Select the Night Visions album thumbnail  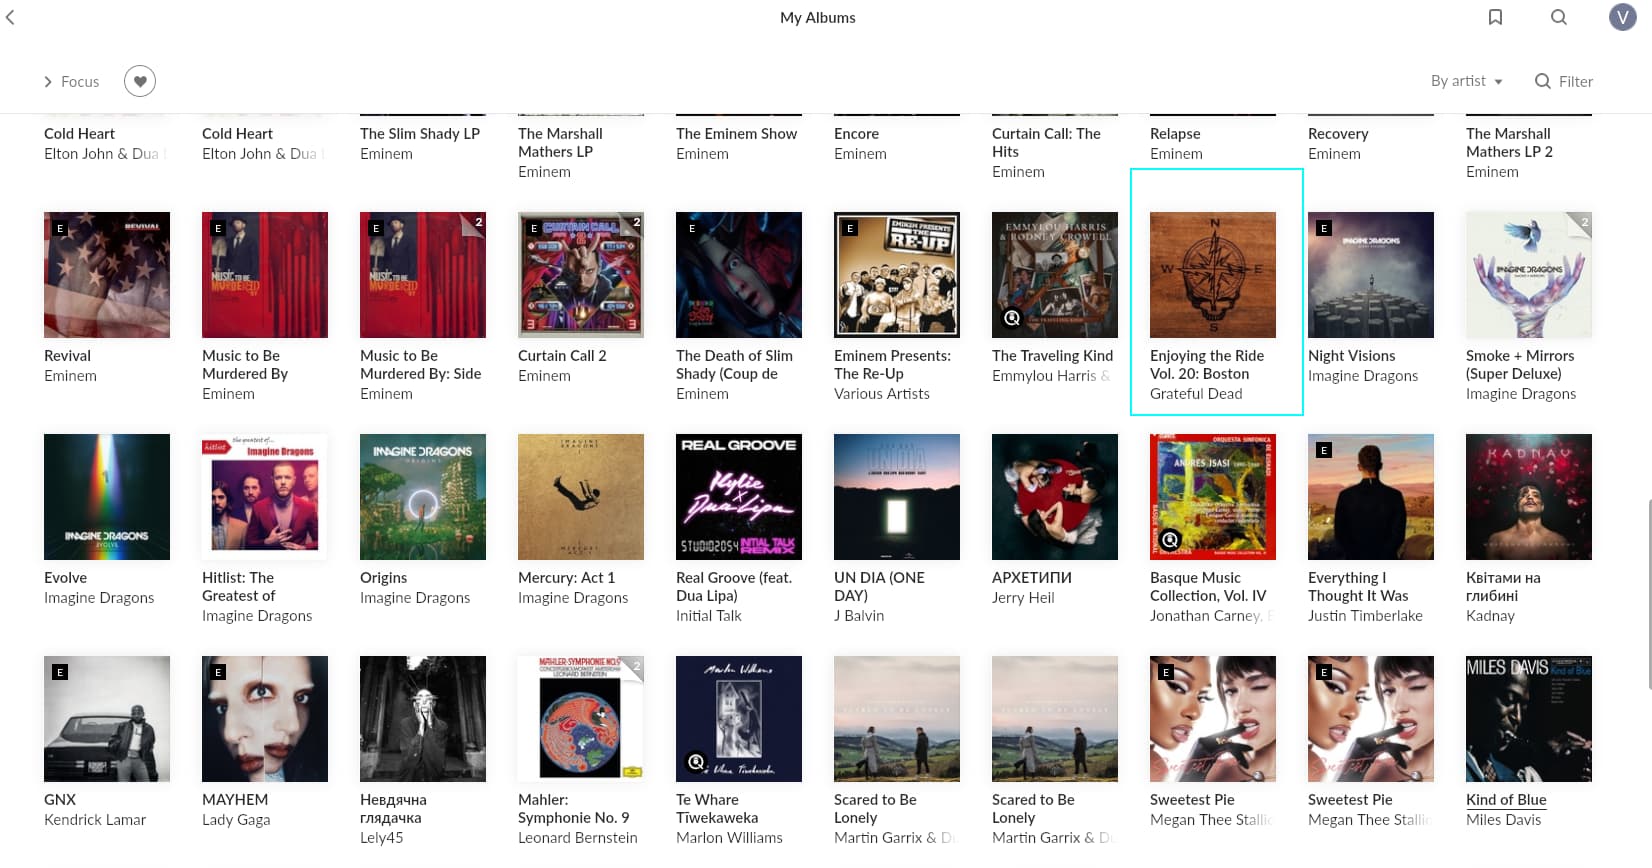(1371, 275)
